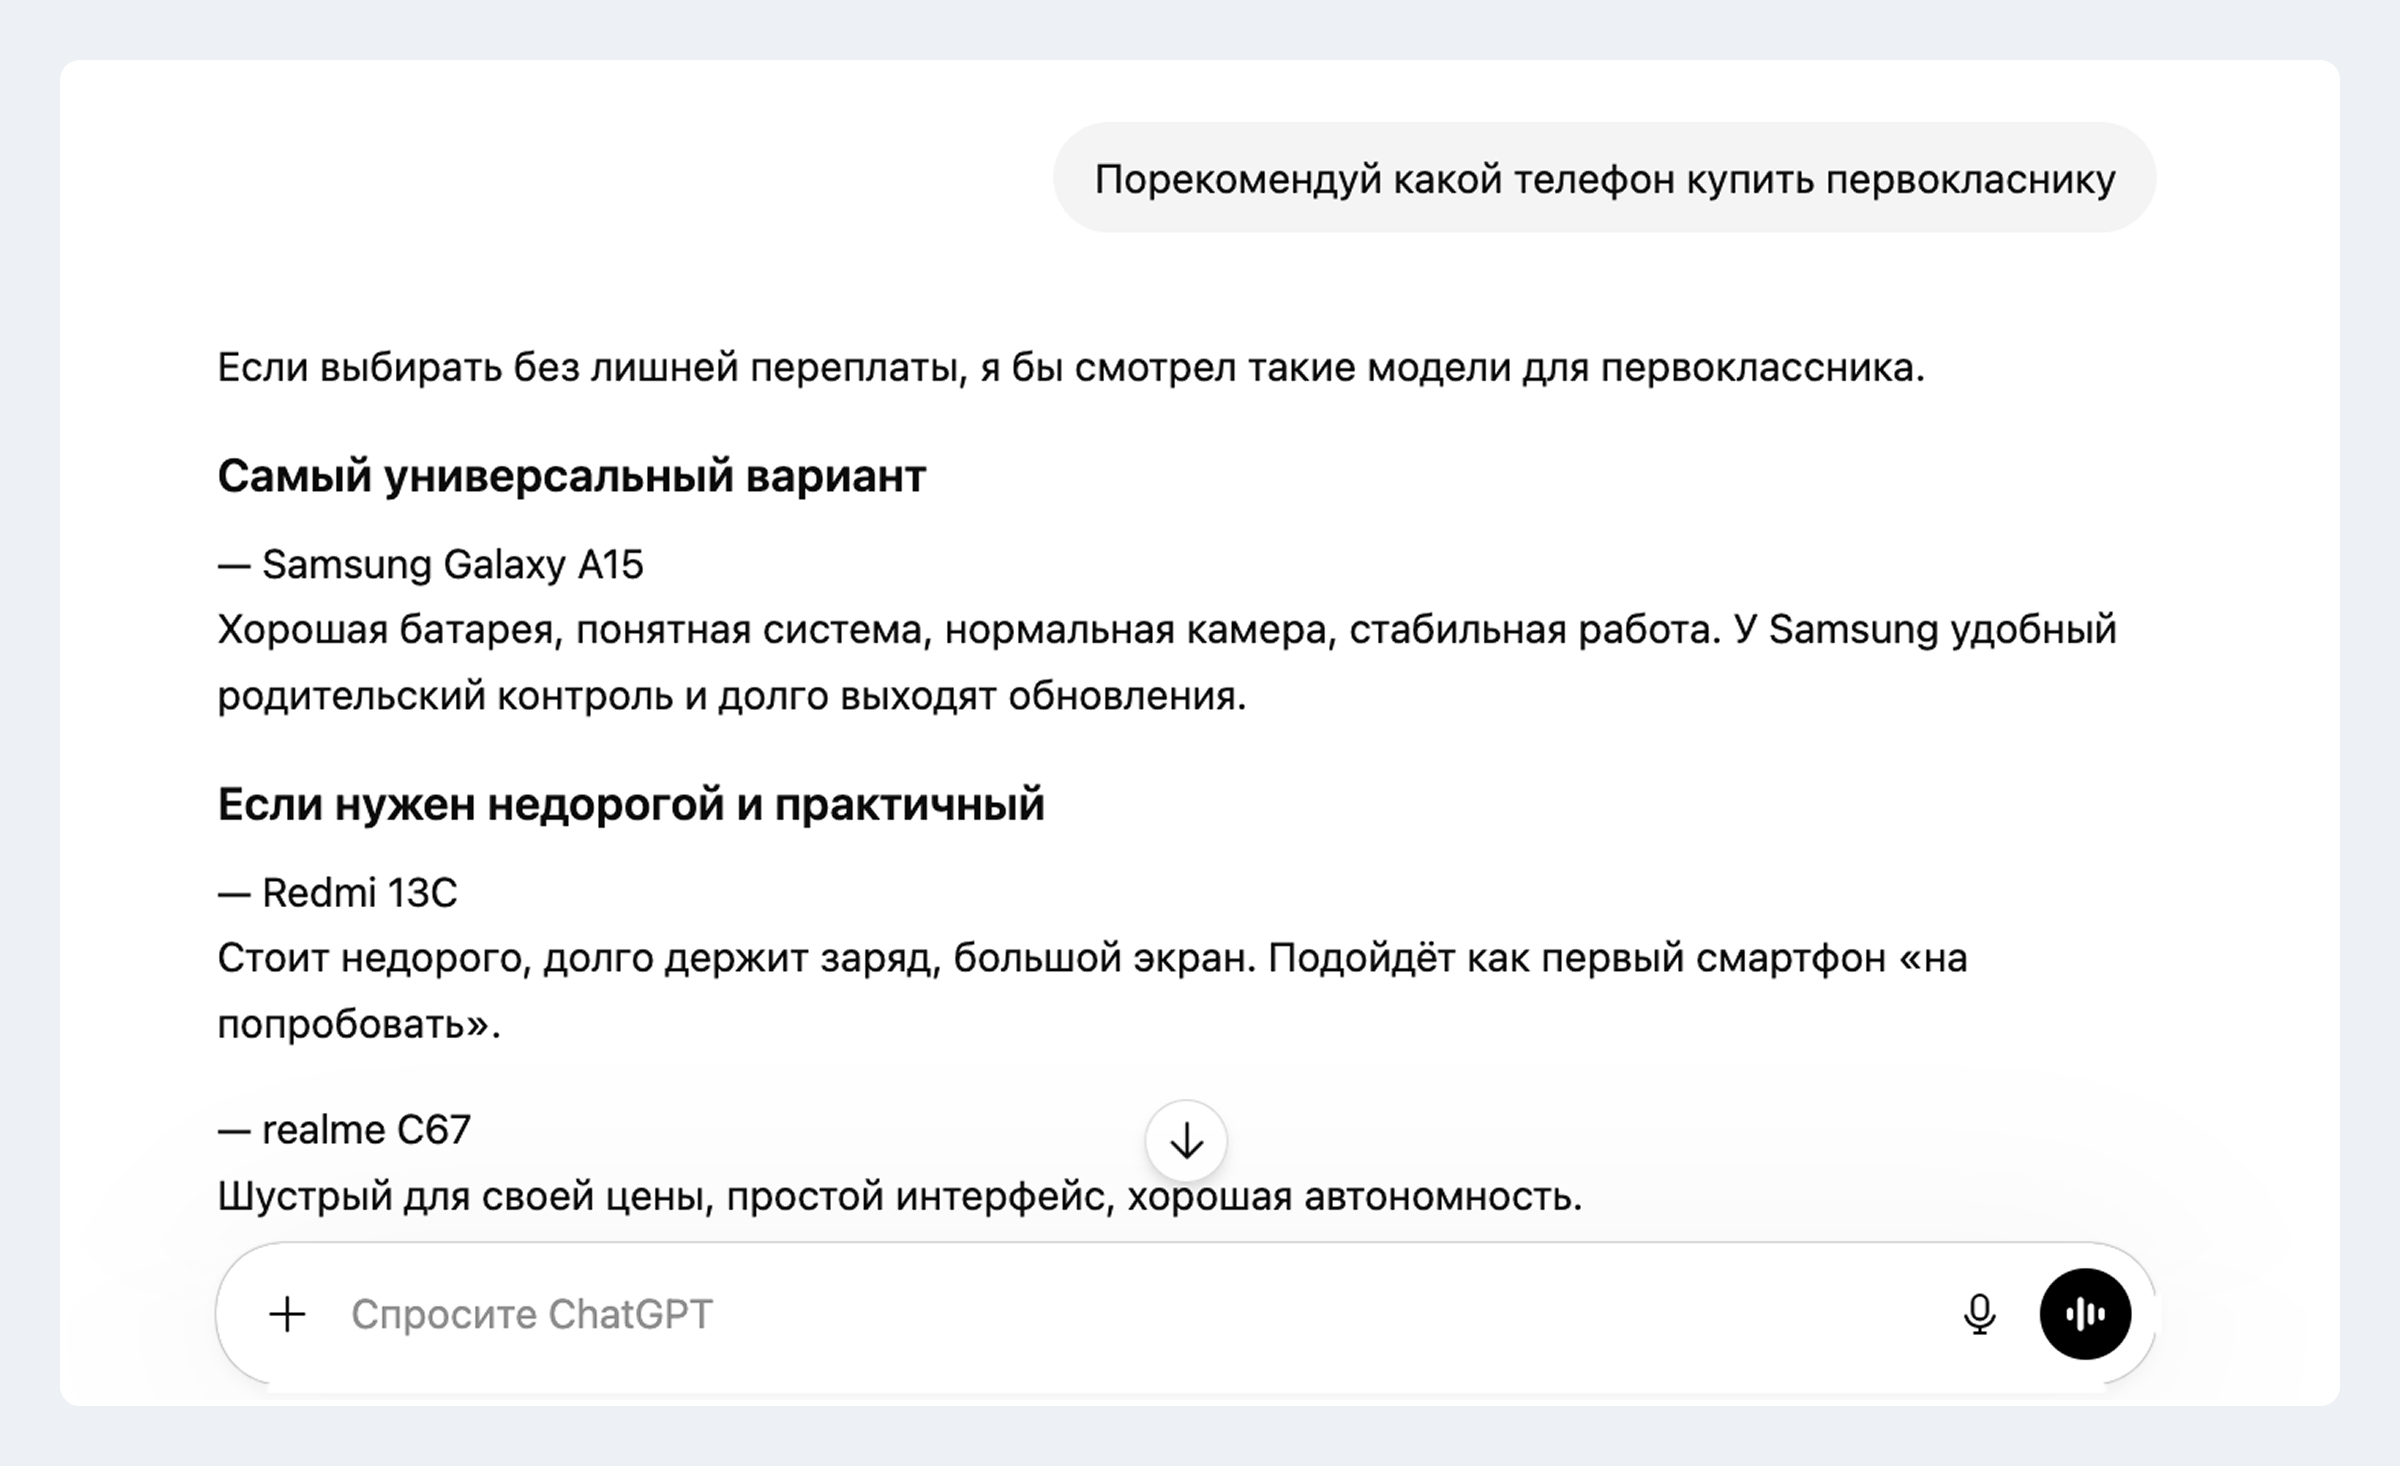The image size is (2400, 1466).
Task: Select the «Samsung Galaxy A15» list entry
Action: [431, 565]
